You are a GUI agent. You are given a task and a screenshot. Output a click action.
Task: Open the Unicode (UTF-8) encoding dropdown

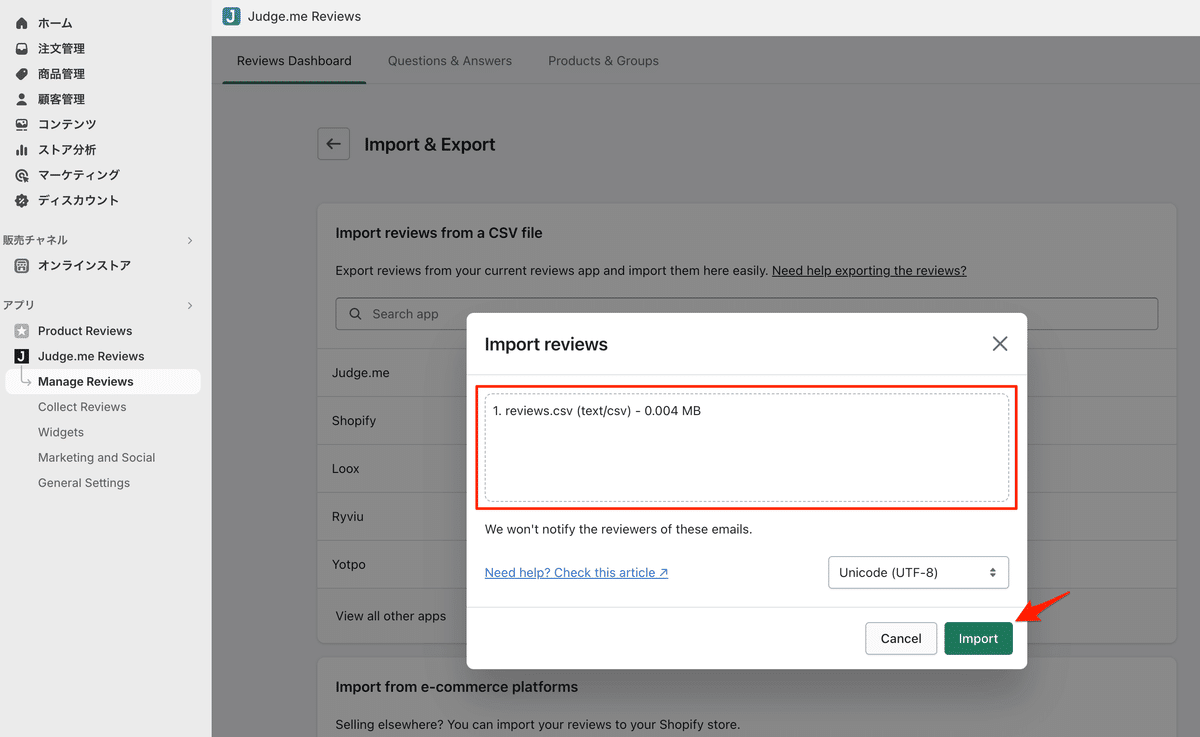(x=918, y=573)
